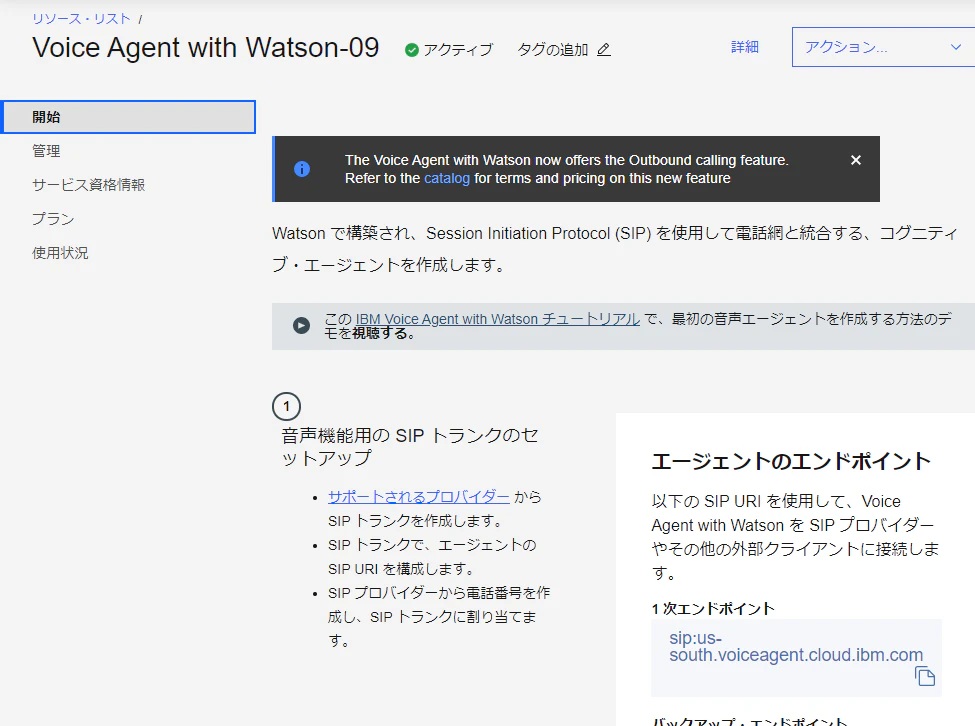This screenshot has height=726, width=975.
Task: Open the アクション dropdown menu
Action: point(883,47)
